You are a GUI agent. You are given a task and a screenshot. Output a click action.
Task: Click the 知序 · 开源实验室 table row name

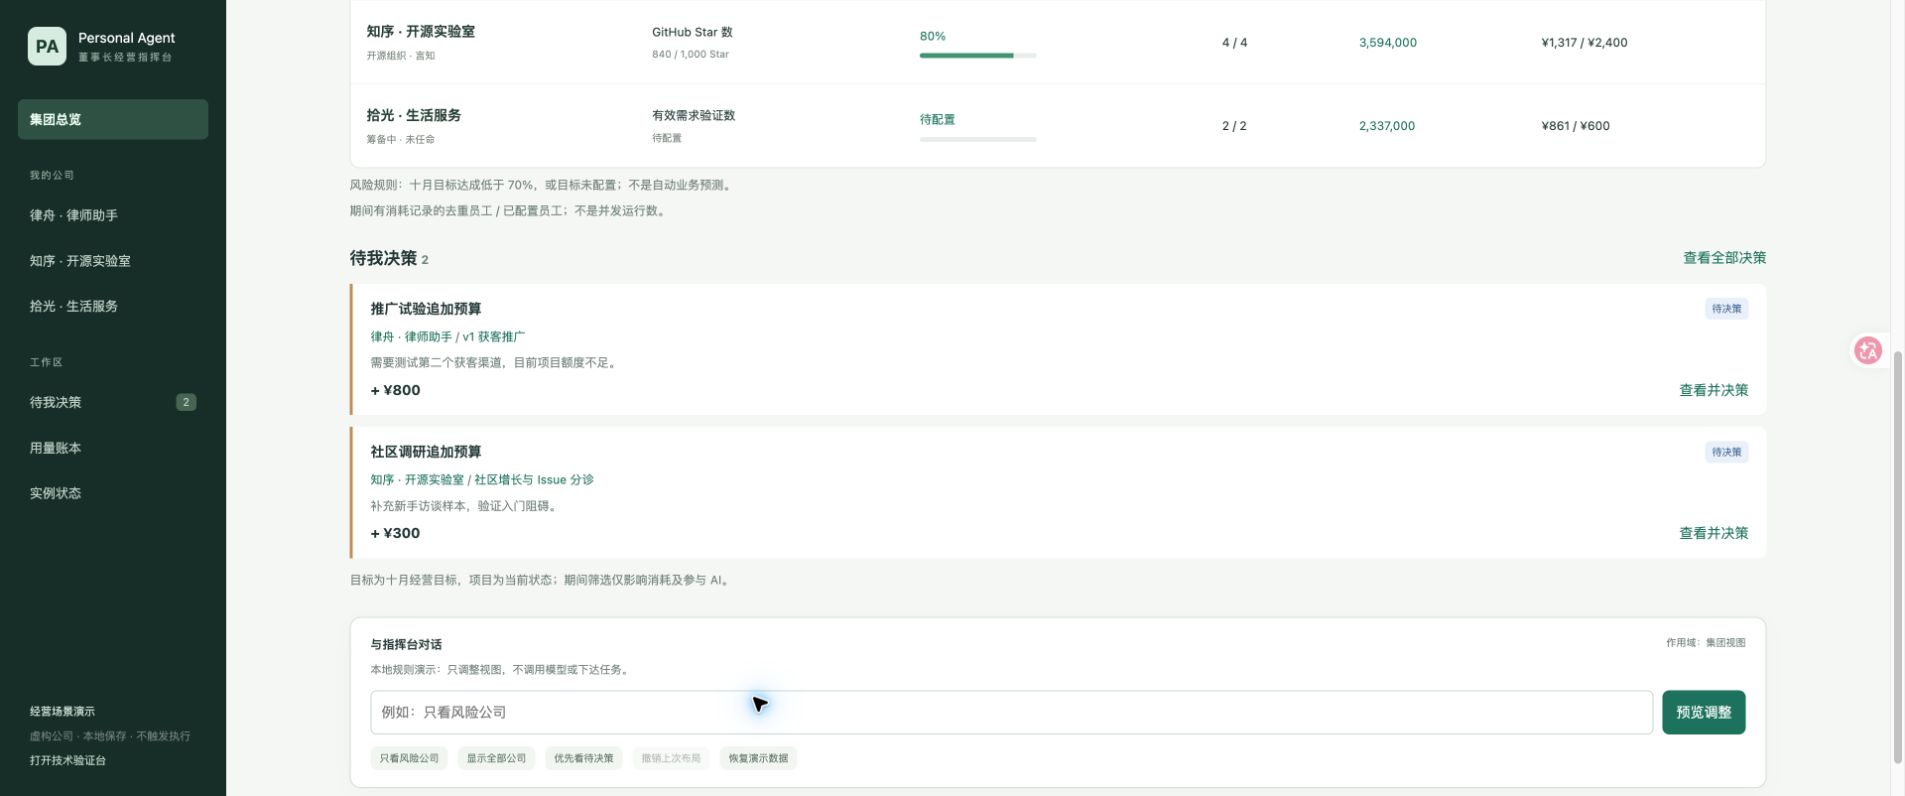coord(421,31)
